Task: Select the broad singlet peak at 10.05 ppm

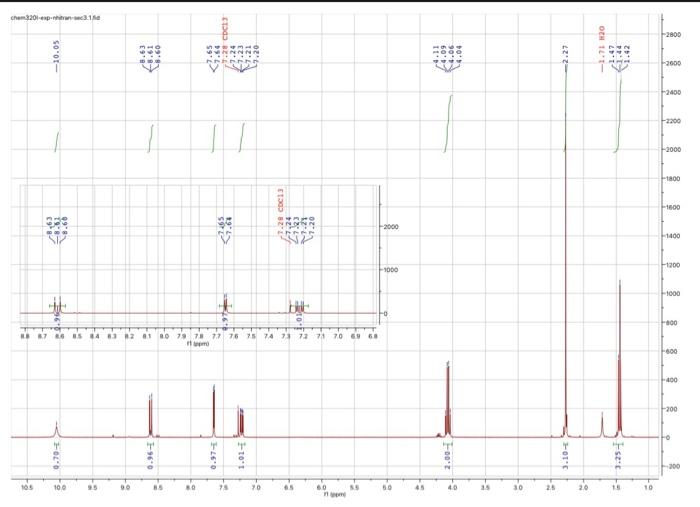Action: pos(56,429)
